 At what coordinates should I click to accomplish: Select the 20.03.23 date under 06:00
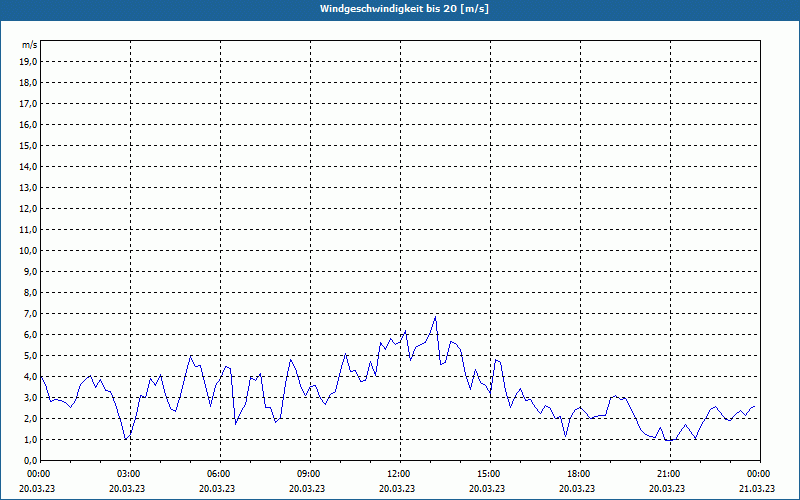217,488
